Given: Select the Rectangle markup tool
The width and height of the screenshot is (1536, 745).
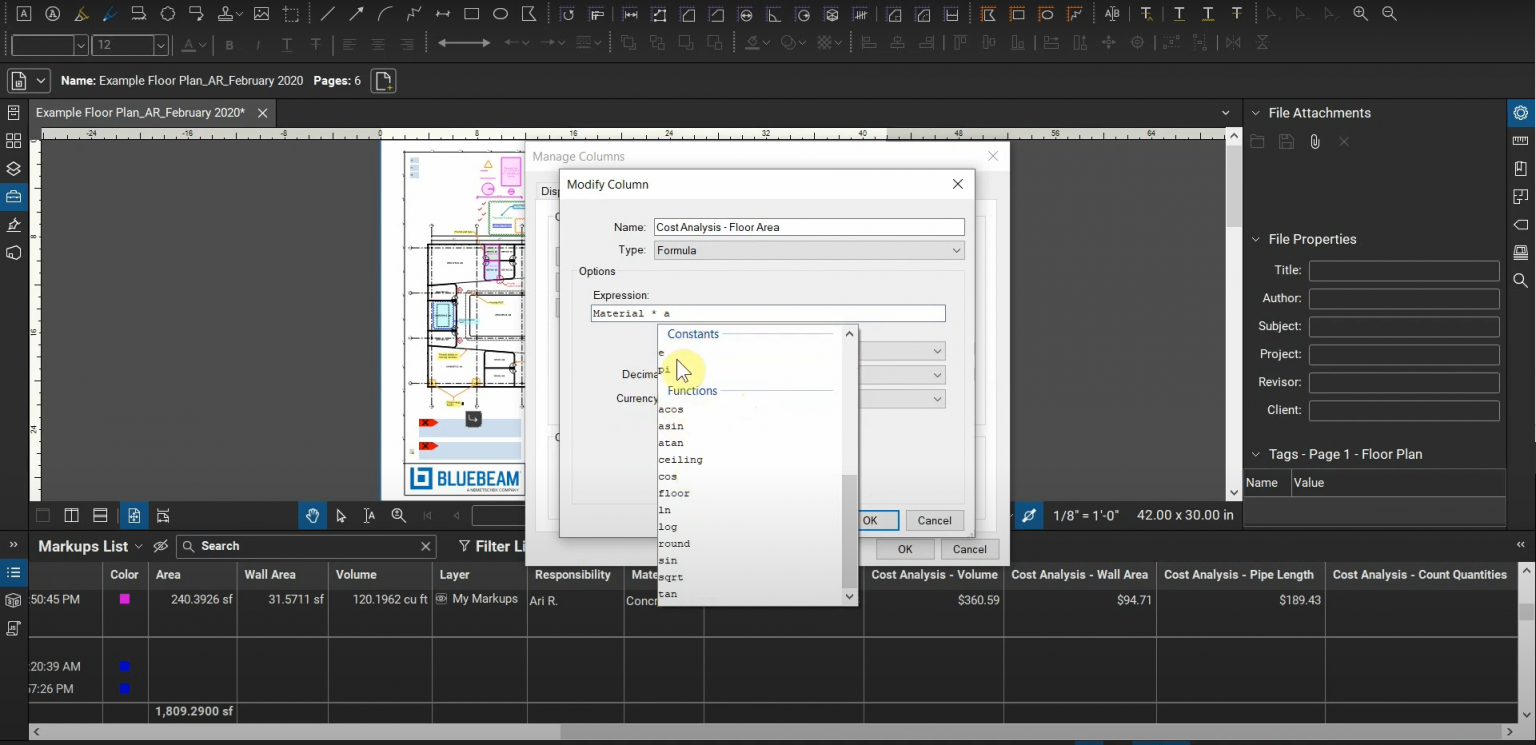Looking at the screenshot, I should point(471,13).
